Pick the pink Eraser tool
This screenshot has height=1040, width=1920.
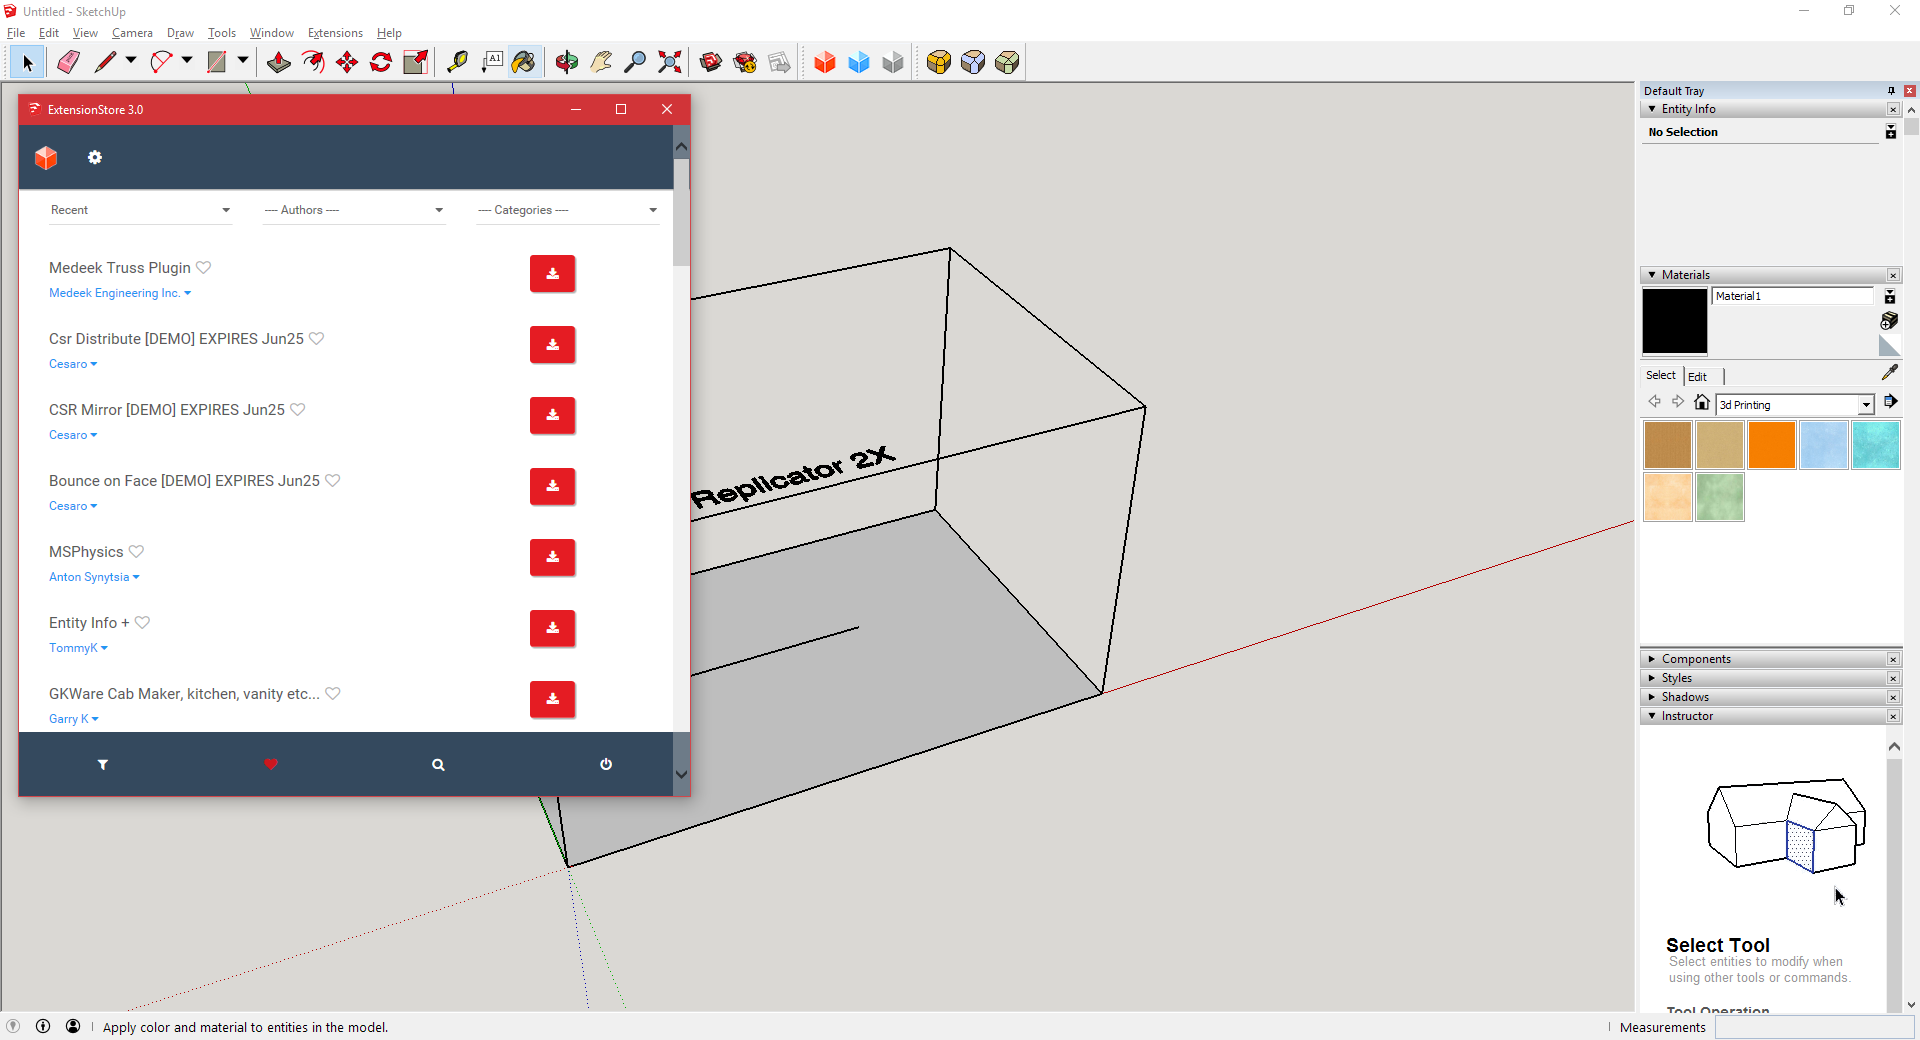click(68, 63)
